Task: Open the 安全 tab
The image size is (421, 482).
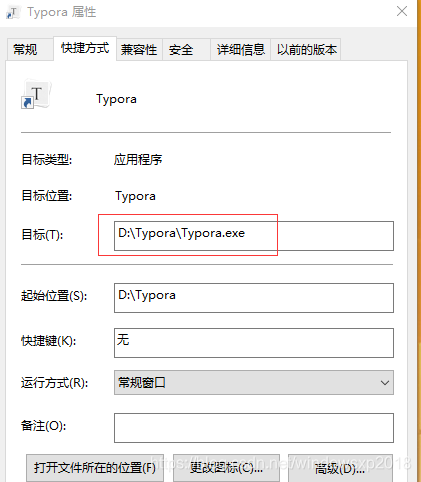Action: (x=186, y=50)
